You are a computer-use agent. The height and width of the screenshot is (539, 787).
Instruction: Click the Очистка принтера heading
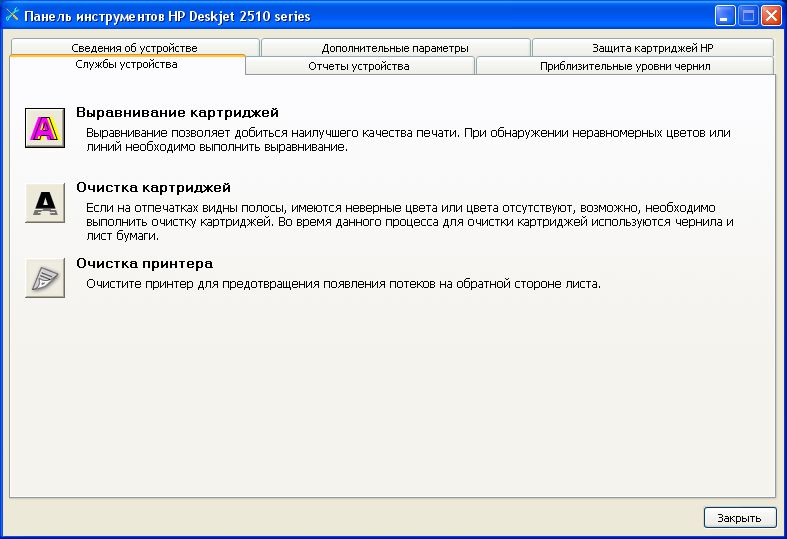pyautogui.click(x=145, y=263)
